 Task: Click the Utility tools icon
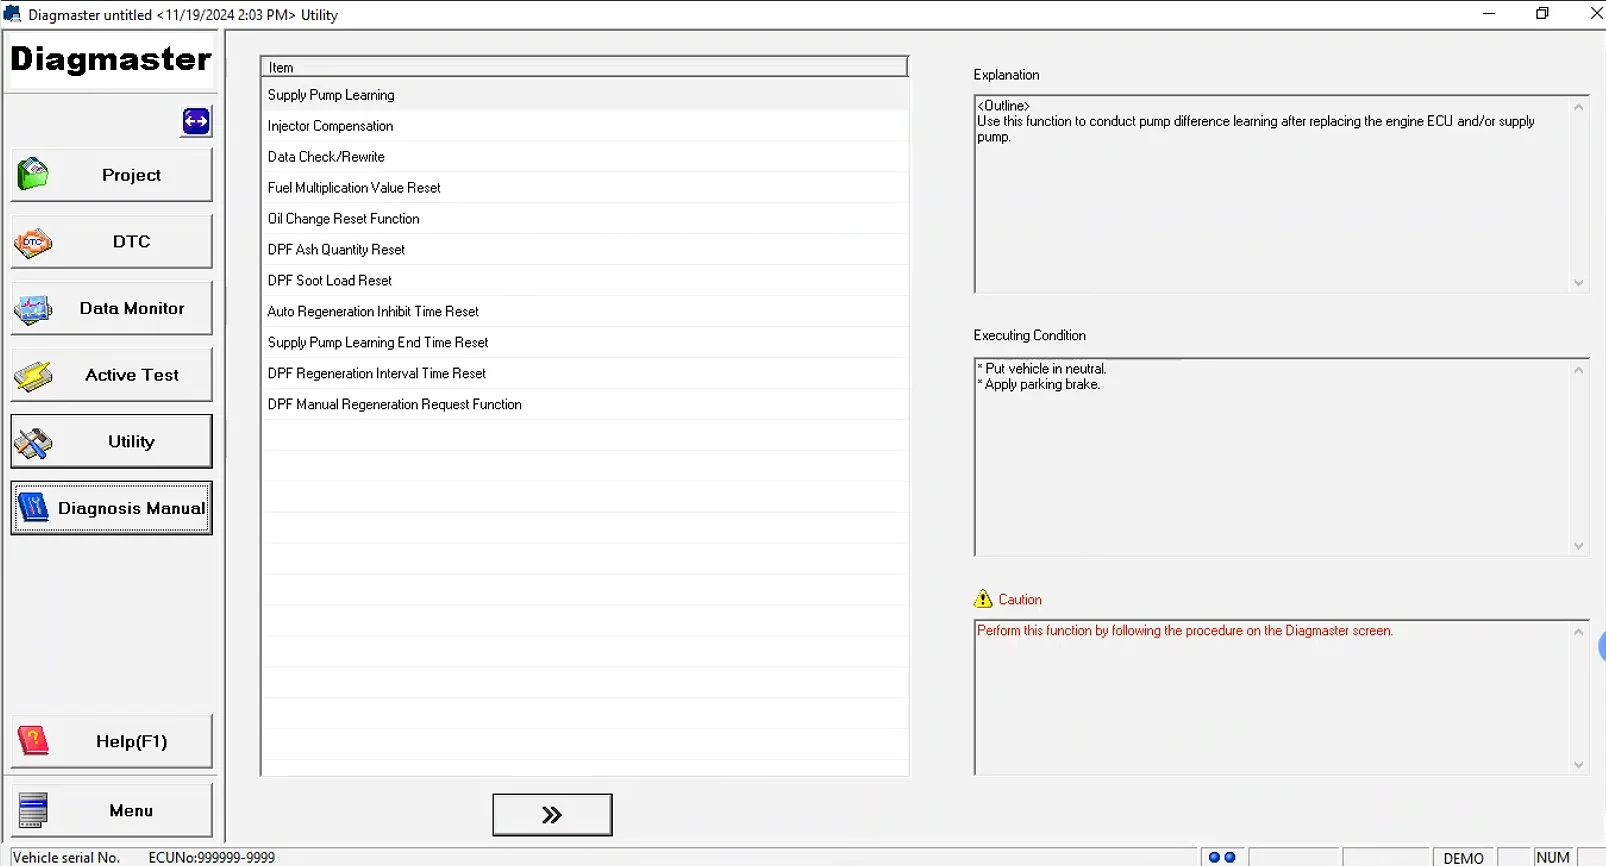33,443
